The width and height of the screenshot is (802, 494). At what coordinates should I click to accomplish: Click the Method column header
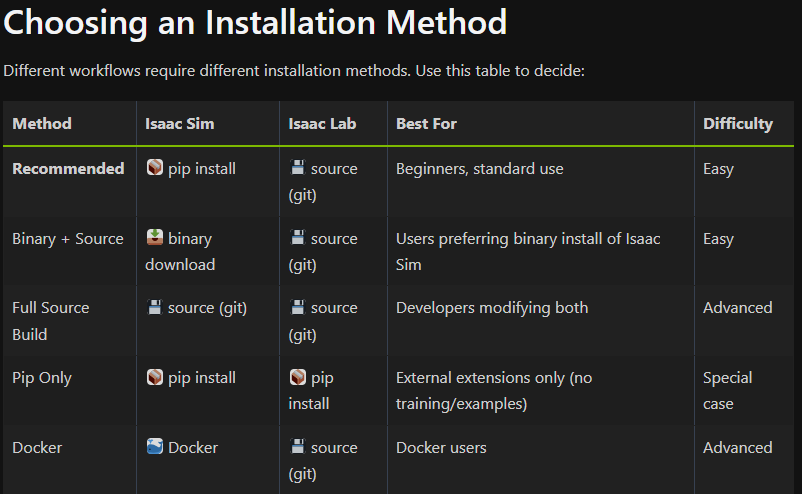point(42,124)
